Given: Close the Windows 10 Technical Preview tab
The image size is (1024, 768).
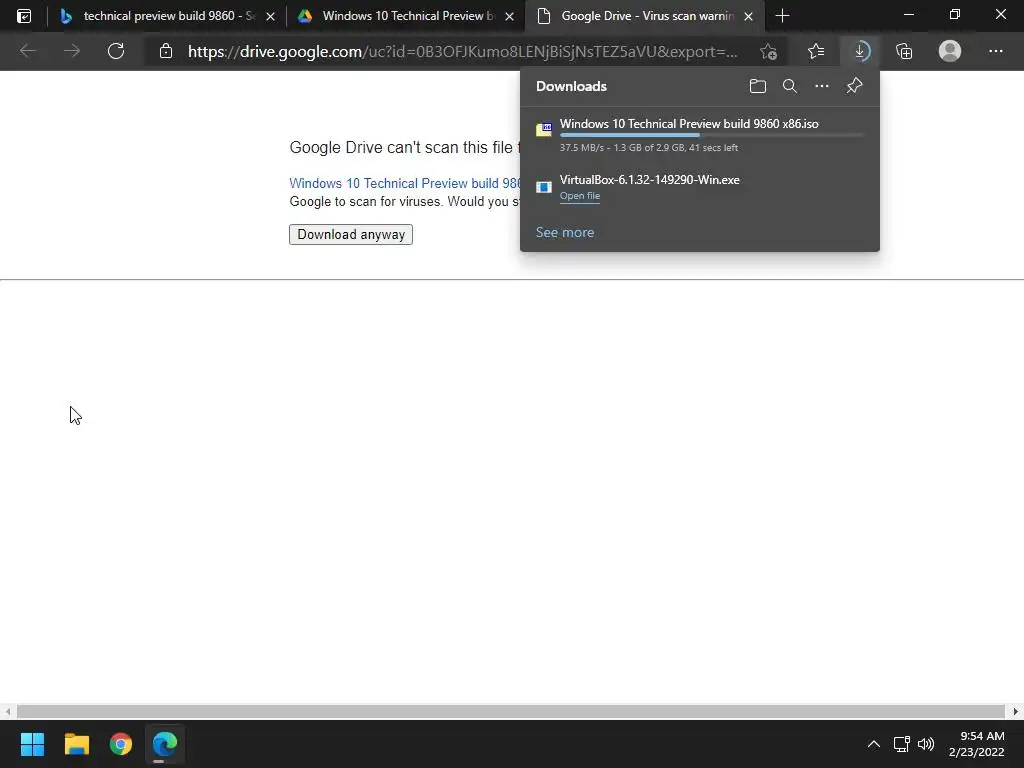Looking at the screenshot, I should tap(509, 16).
